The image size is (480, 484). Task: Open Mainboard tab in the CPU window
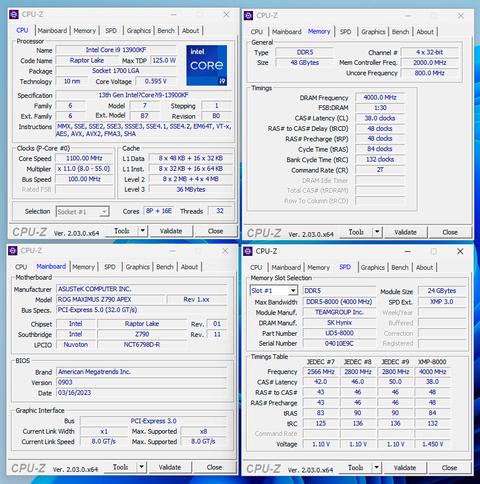click(x=52, y=31)
